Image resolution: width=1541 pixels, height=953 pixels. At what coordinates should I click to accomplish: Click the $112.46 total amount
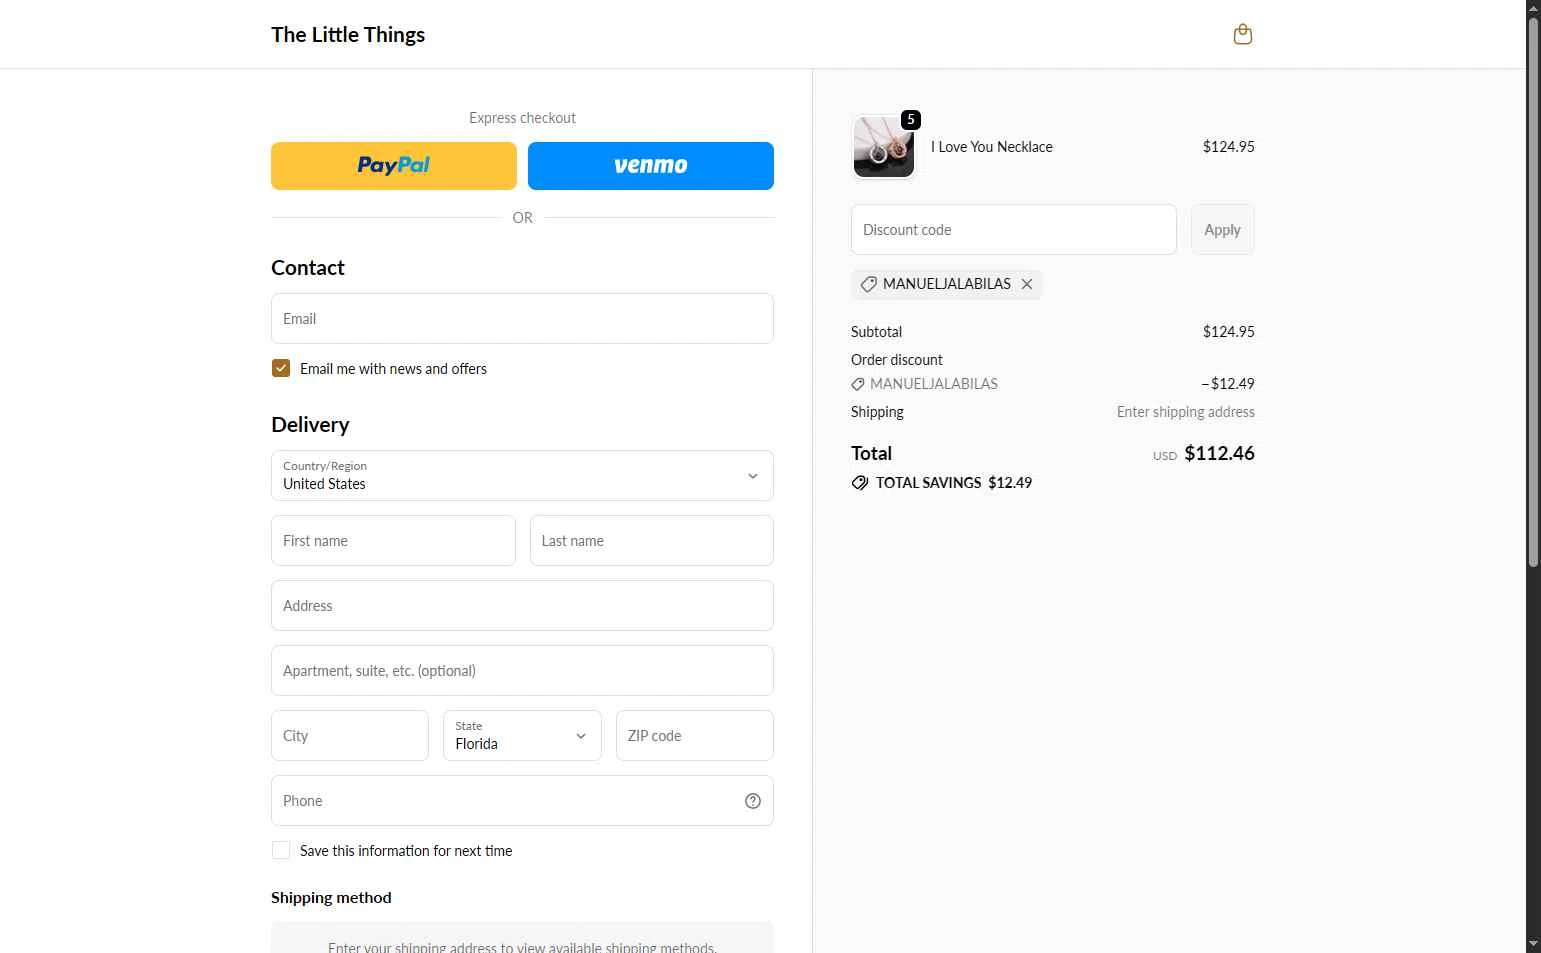pos(1219,453)
